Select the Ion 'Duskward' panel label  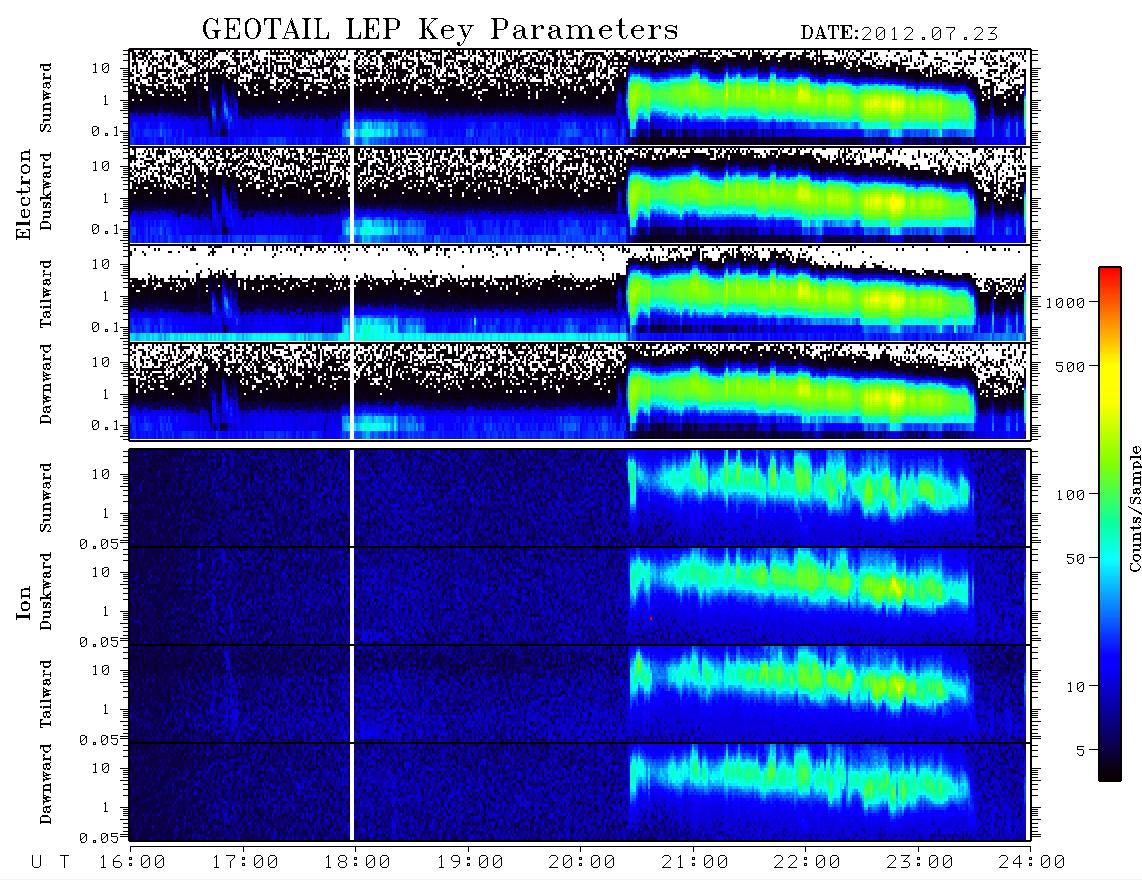(46, 591)
